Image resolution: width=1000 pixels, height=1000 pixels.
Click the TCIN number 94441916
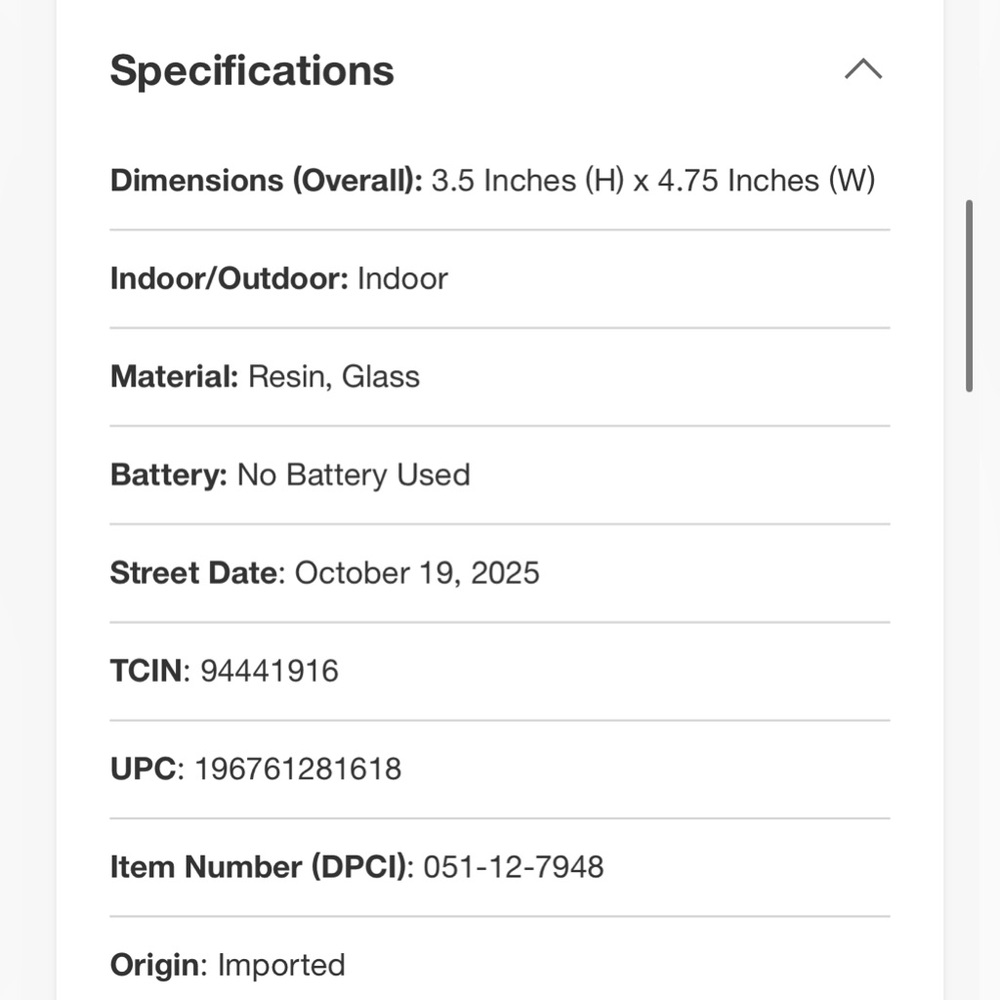click(x=269, y=670)
